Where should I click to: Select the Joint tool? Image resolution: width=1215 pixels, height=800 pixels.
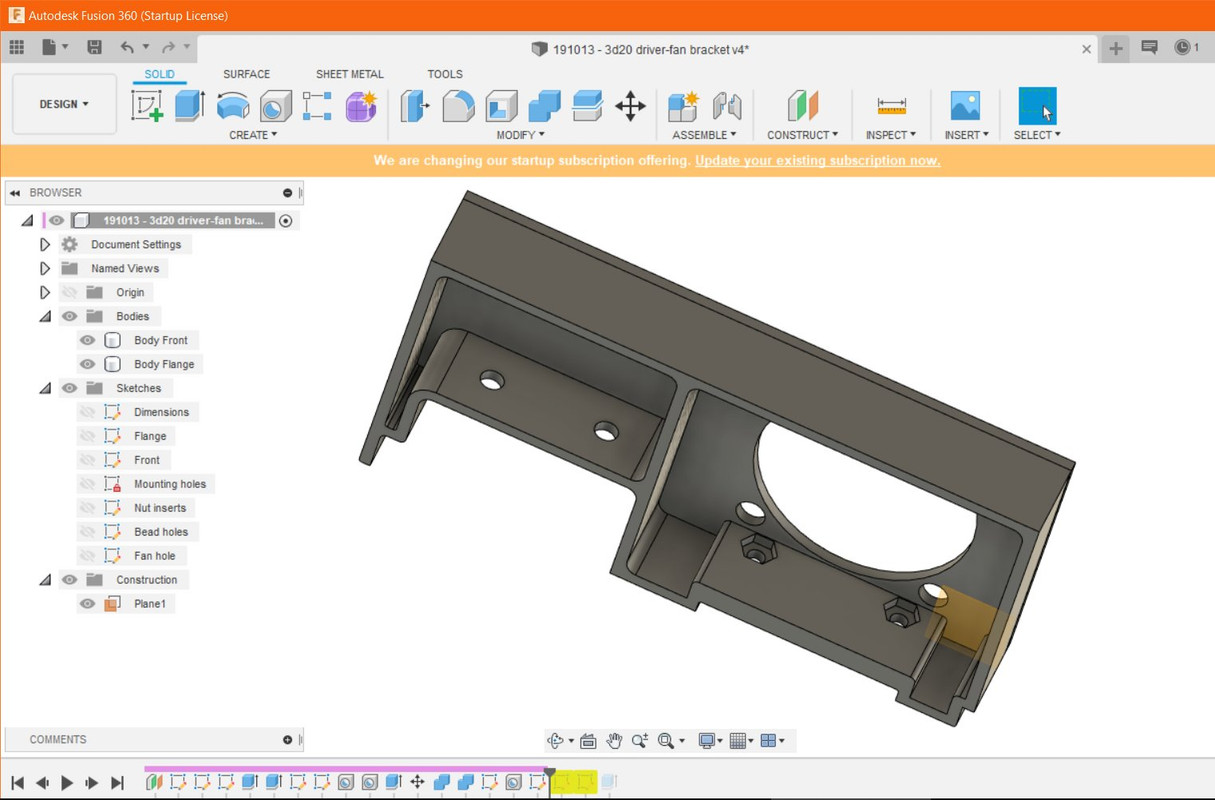point(727,106)
